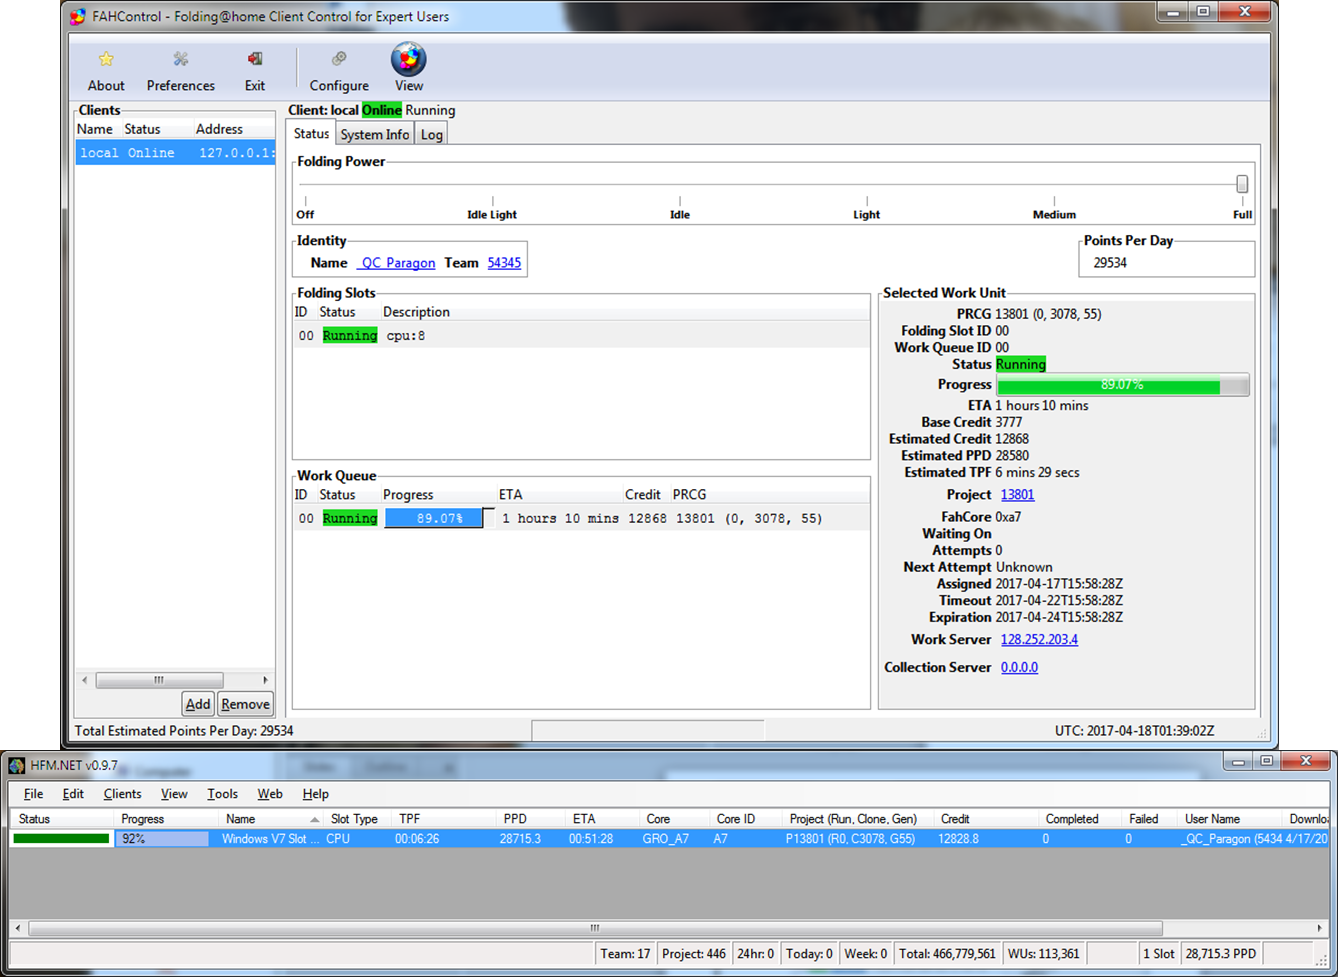Image resolution: width=1338 pixels, height=977 pixels.
Task: Switch to the Log tab
Action: (x=431, y=133)
